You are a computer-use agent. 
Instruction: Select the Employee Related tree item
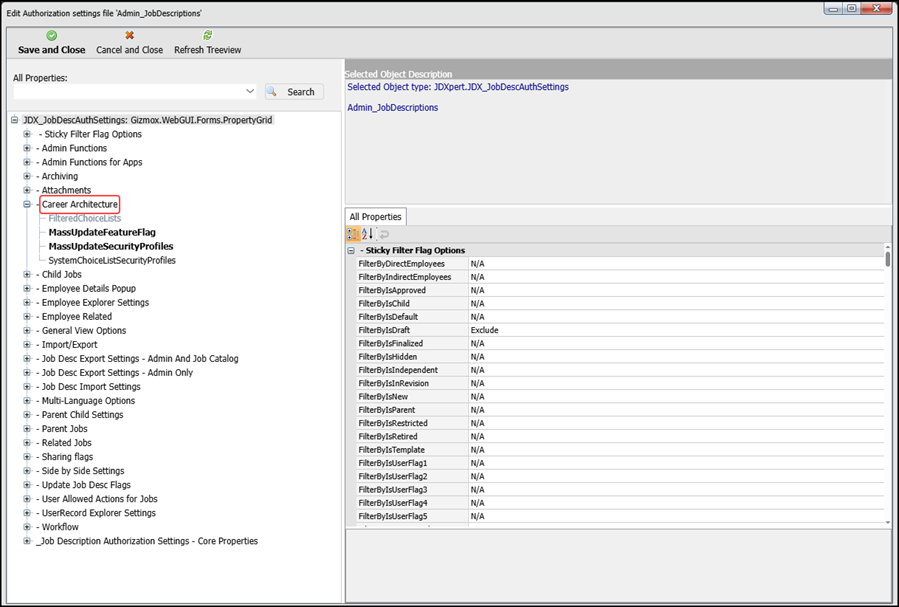[77, 316]
